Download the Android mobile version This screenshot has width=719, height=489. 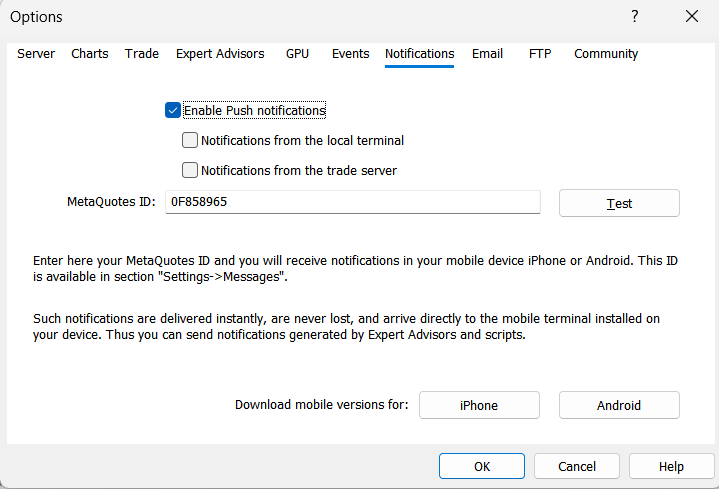pos(619,405)
